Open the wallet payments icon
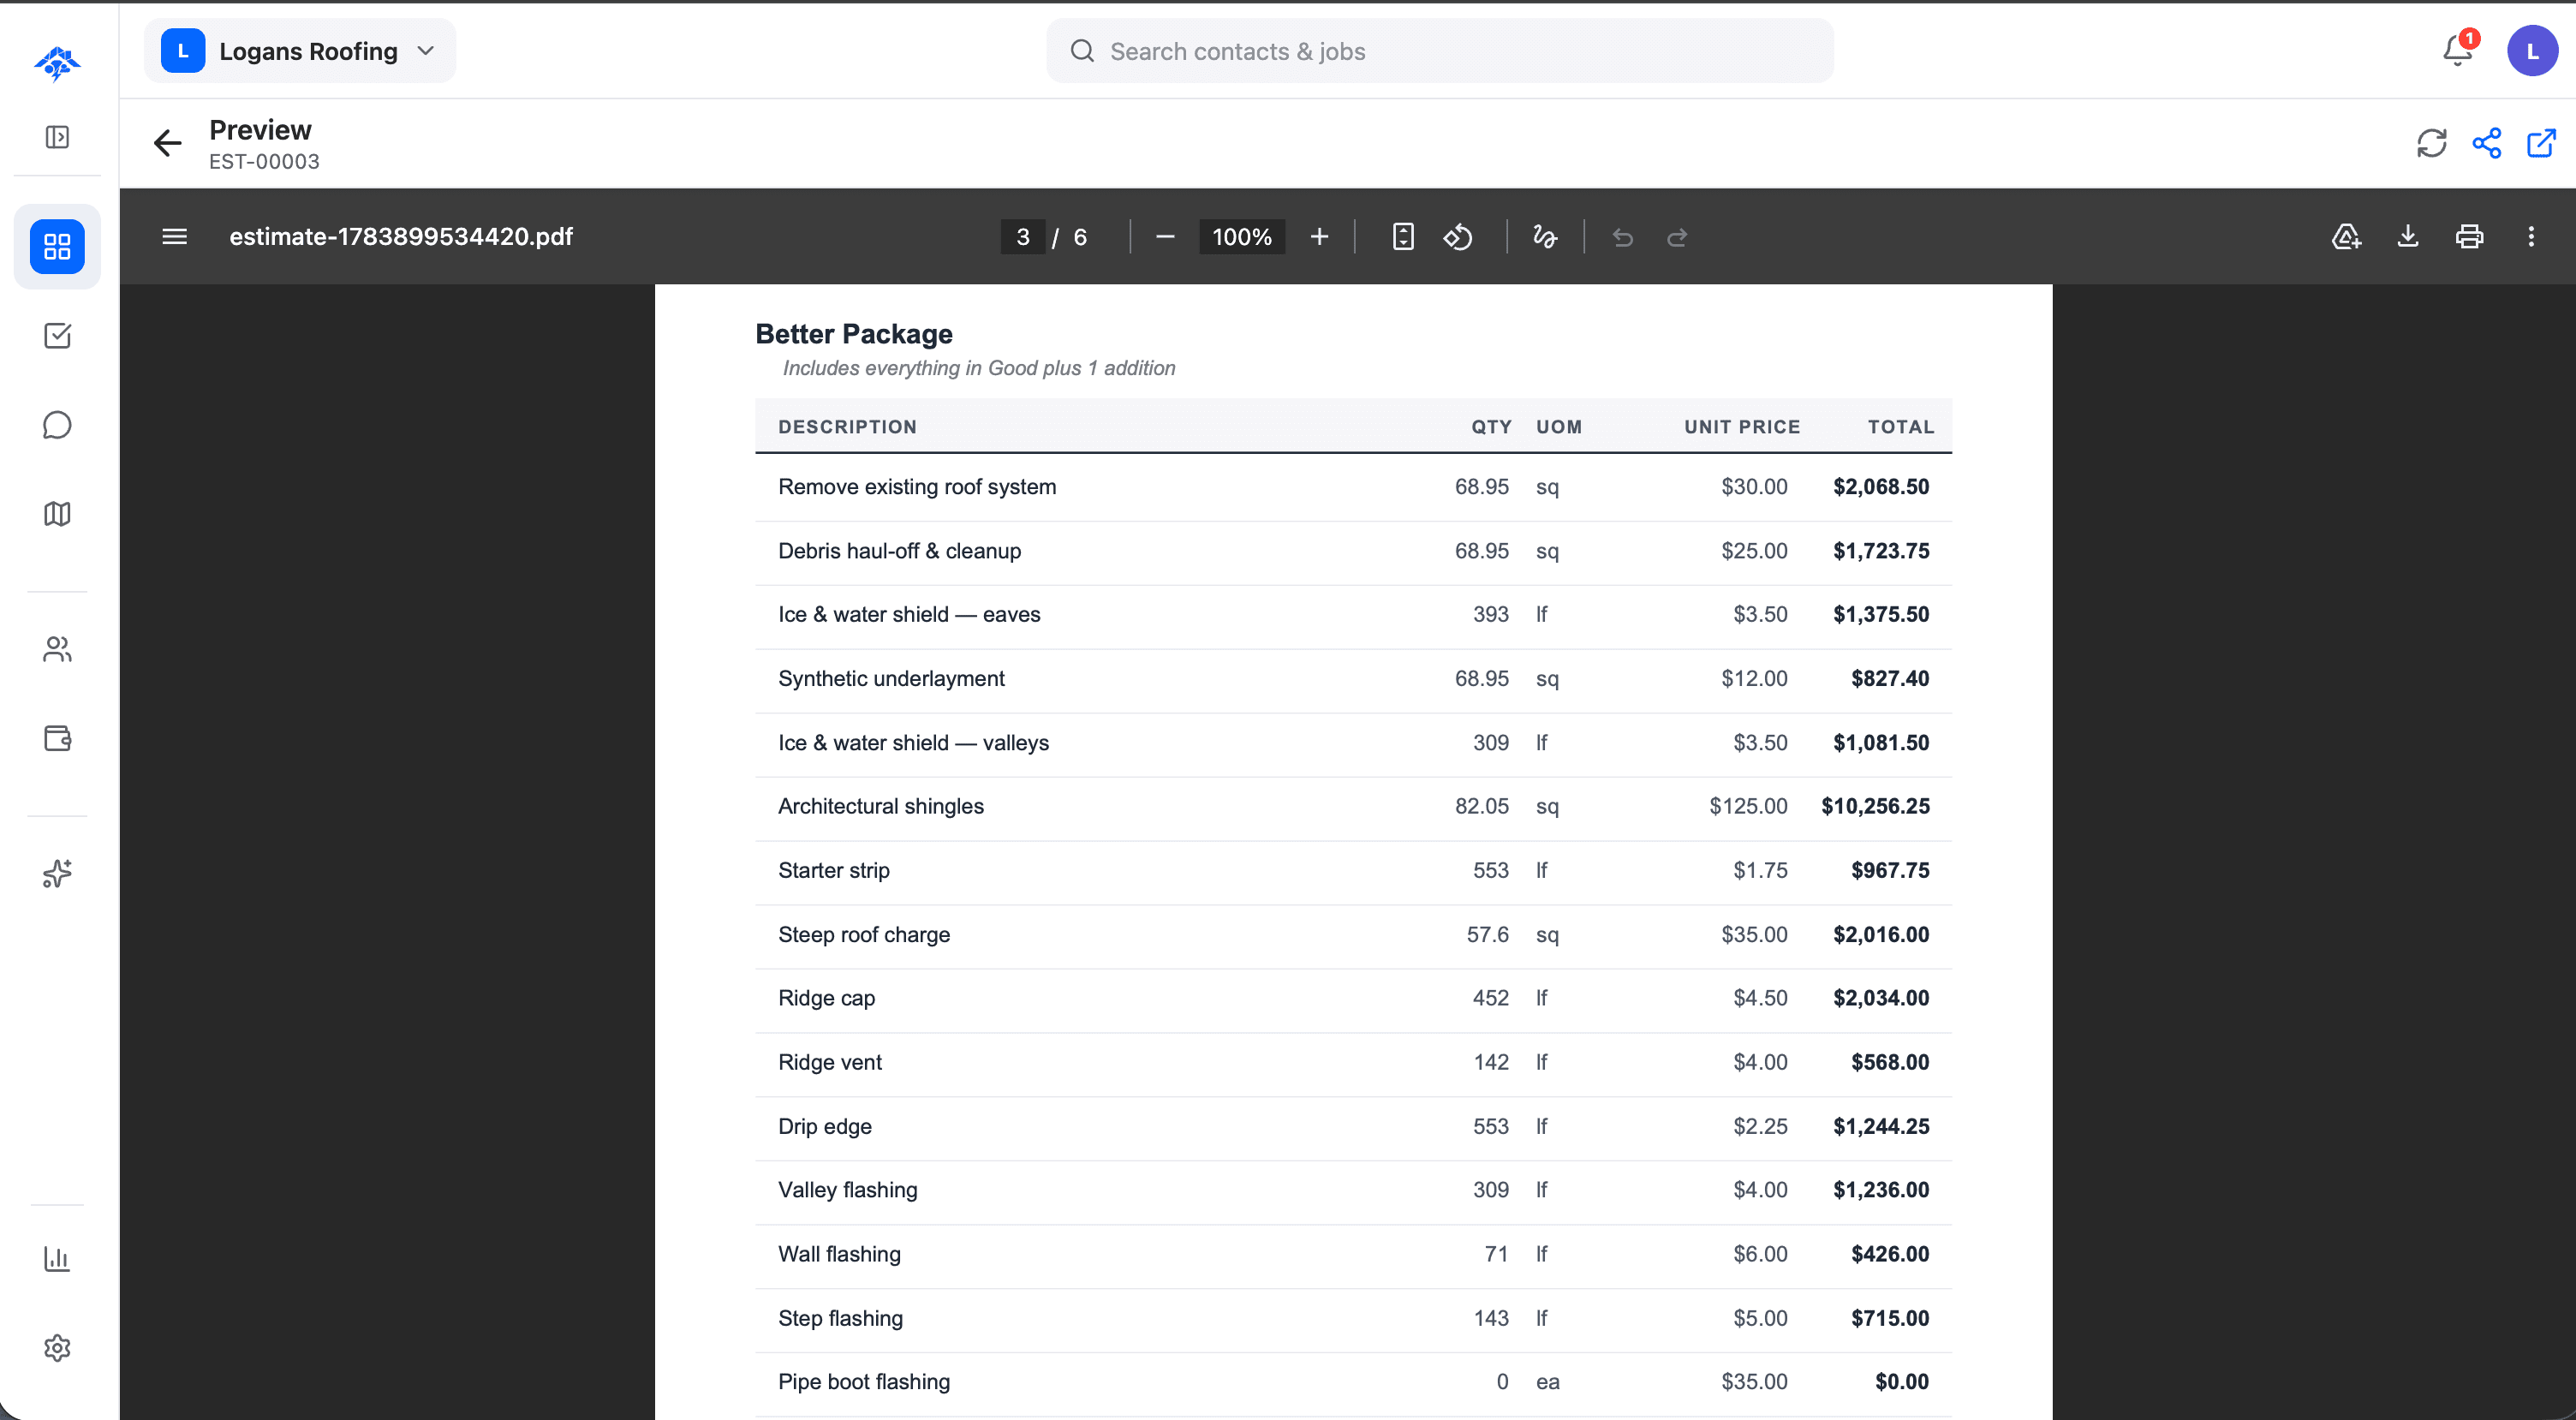The image size is (2576, 1420). (58, 739)
